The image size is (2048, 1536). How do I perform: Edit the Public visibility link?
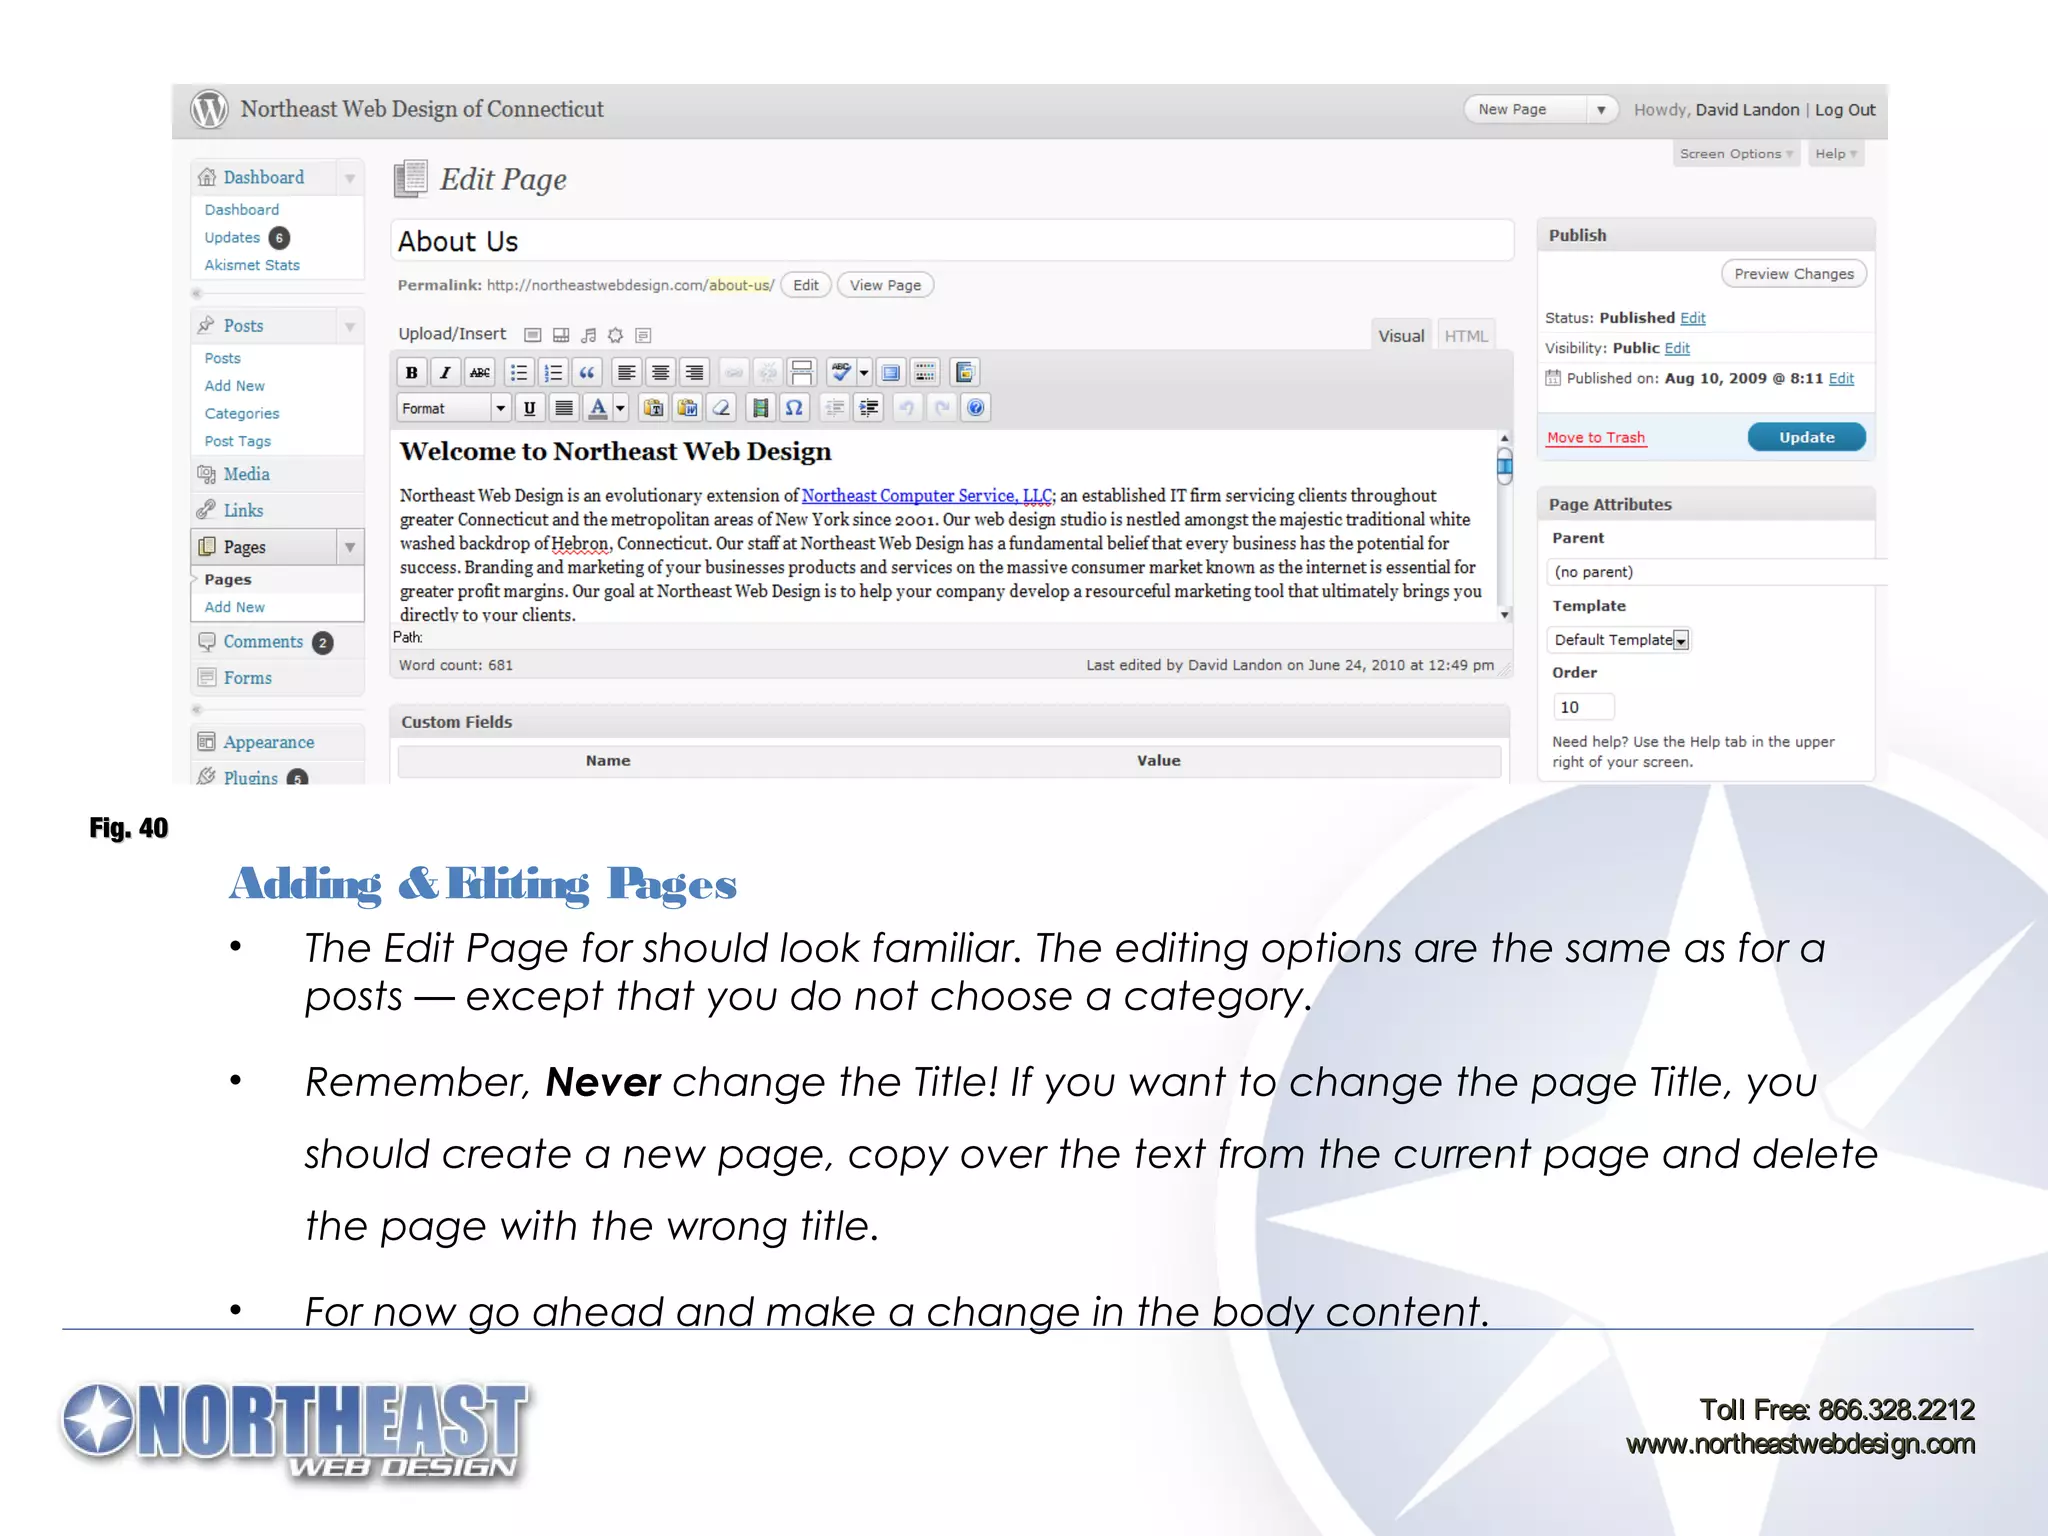click(x=1677, y=348)
